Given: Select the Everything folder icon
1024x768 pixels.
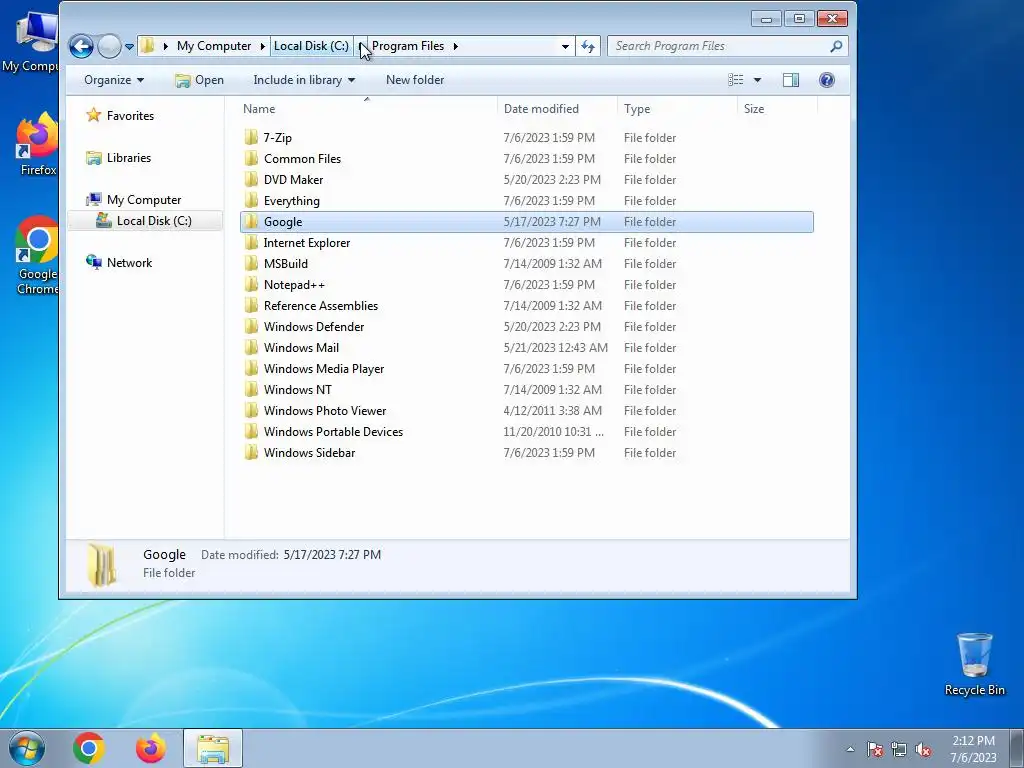Looking at the screenshot, I should (x=251, y=200).
